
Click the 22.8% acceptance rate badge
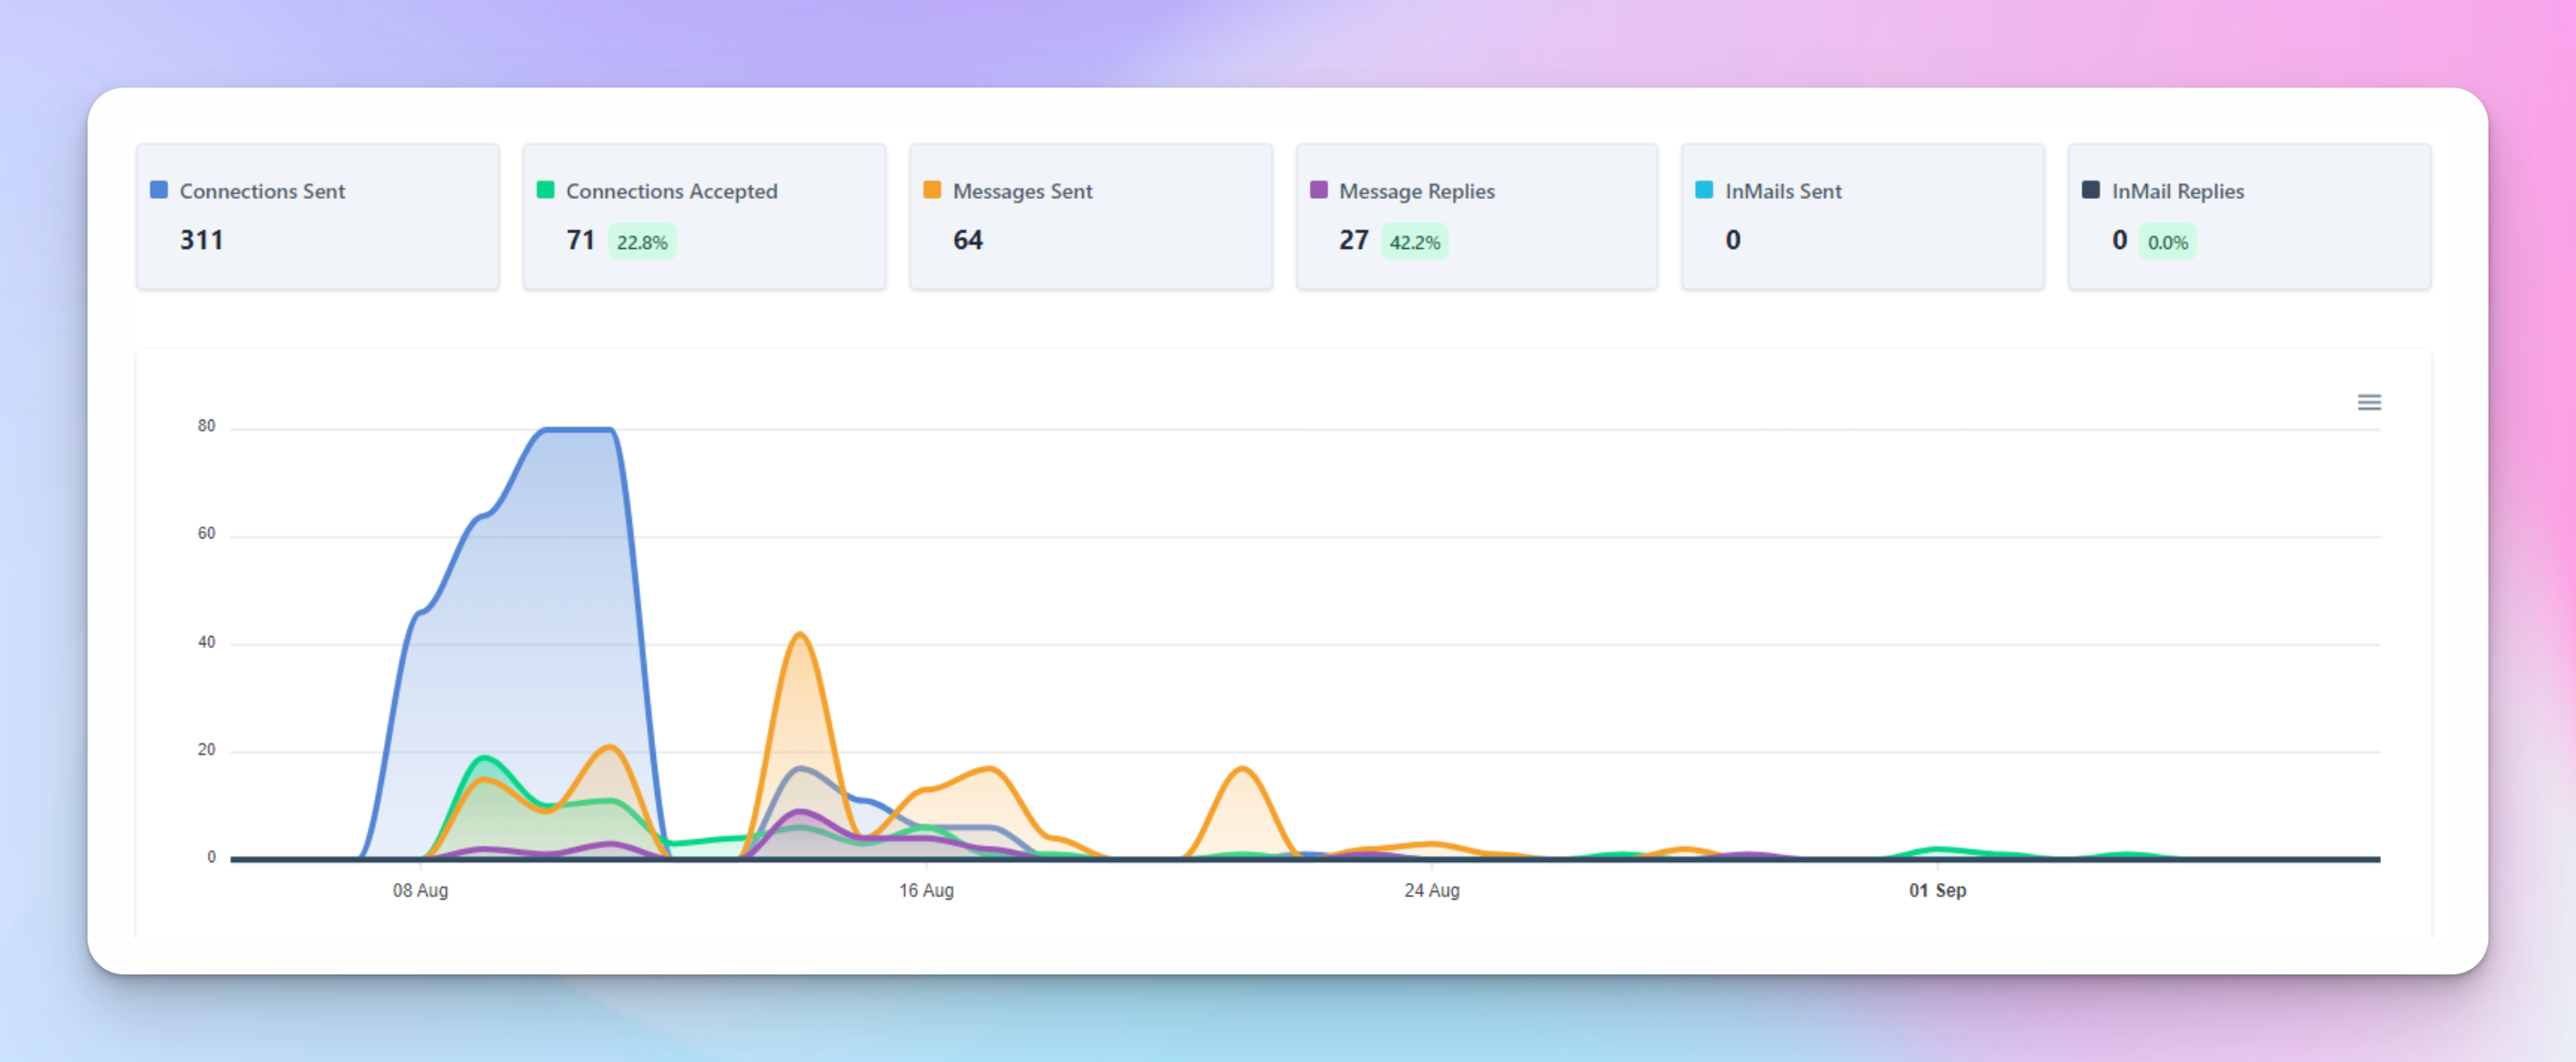tap(642, 242)
